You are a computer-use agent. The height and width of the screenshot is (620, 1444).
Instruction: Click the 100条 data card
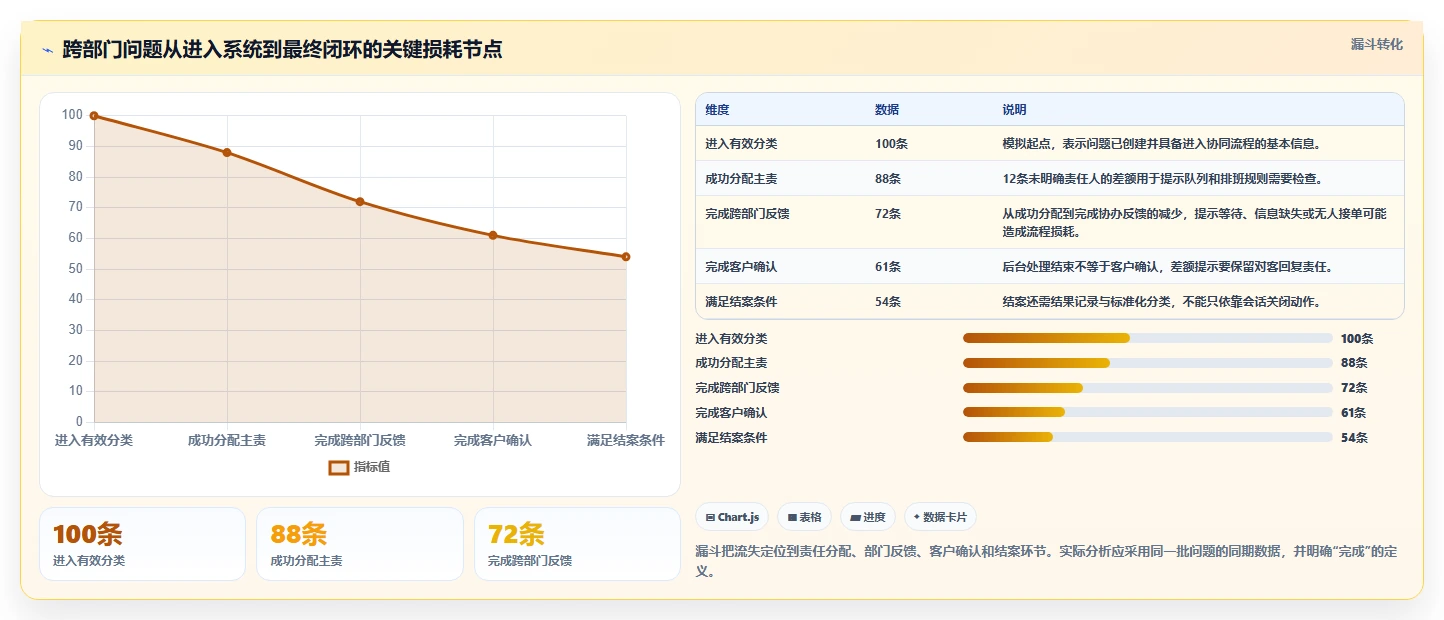[x=142, y=544]
